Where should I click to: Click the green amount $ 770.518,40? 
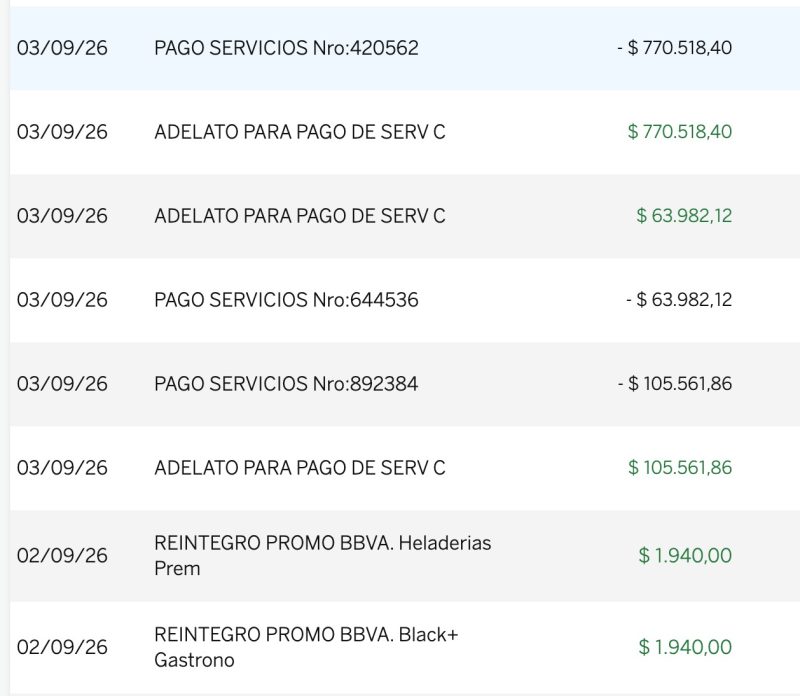click(680, 132)
